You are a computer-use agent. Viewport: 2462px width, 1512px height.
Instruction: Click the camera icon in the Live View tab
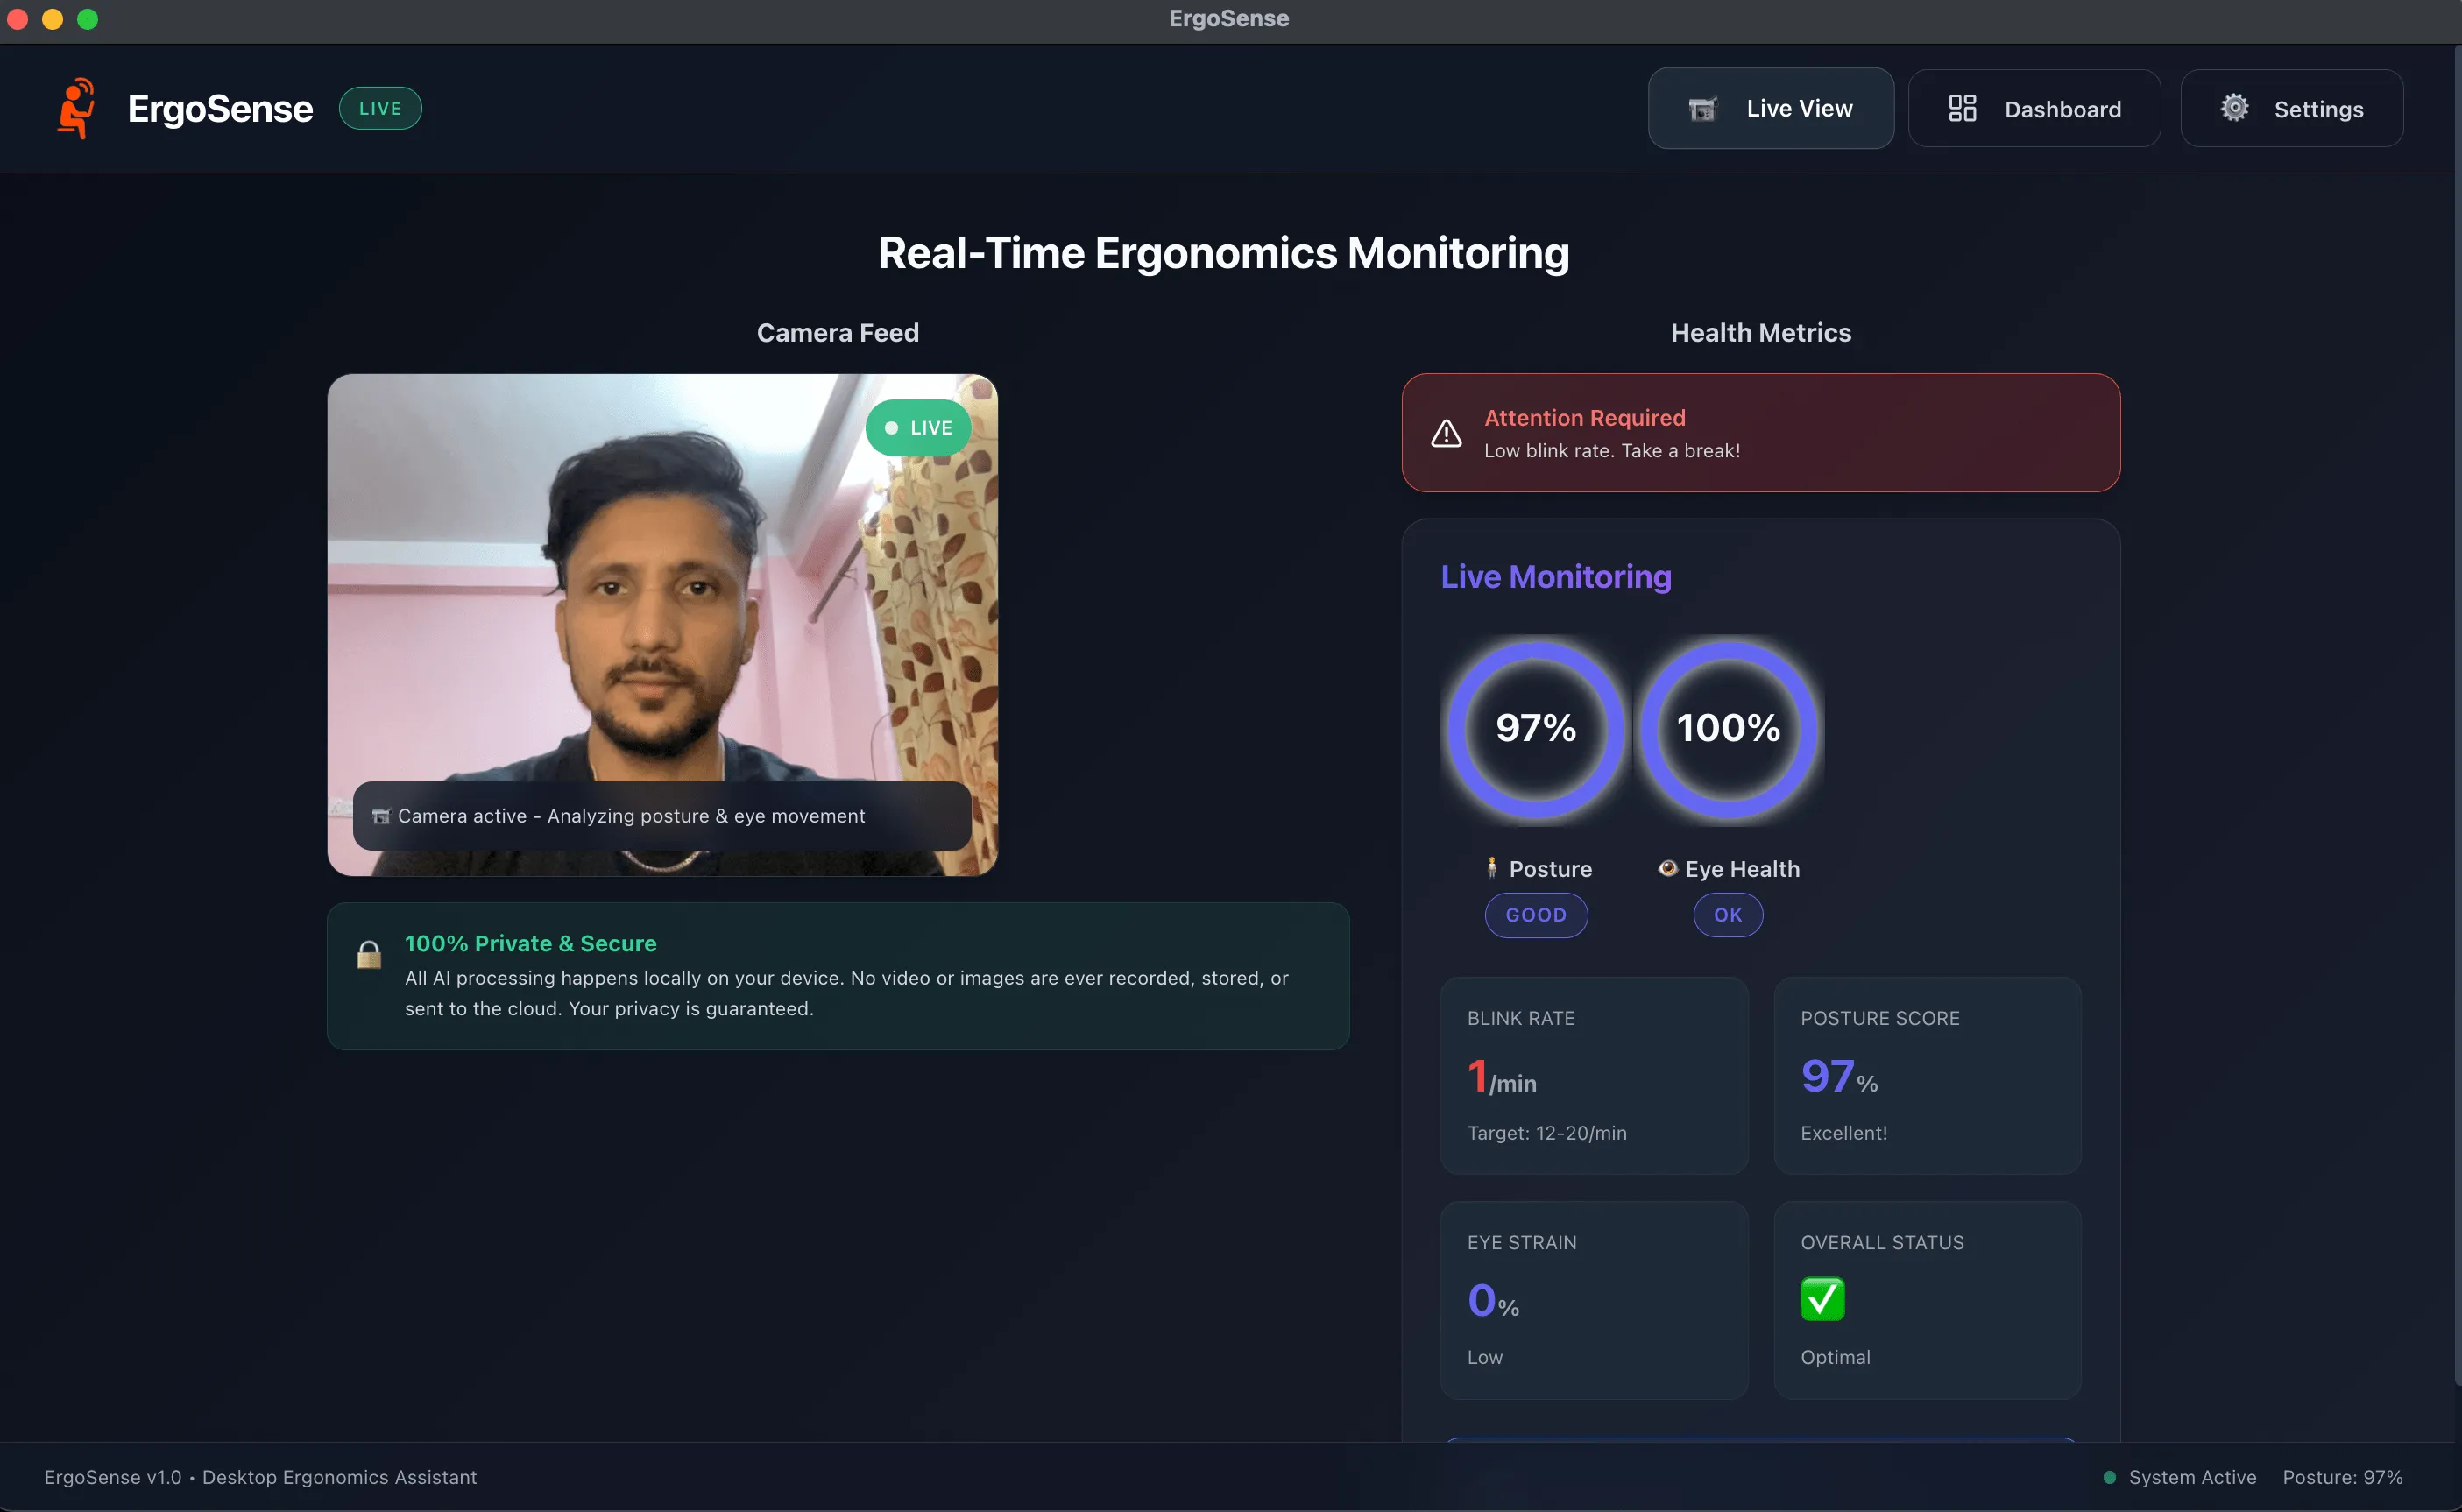pos(1703,109)
